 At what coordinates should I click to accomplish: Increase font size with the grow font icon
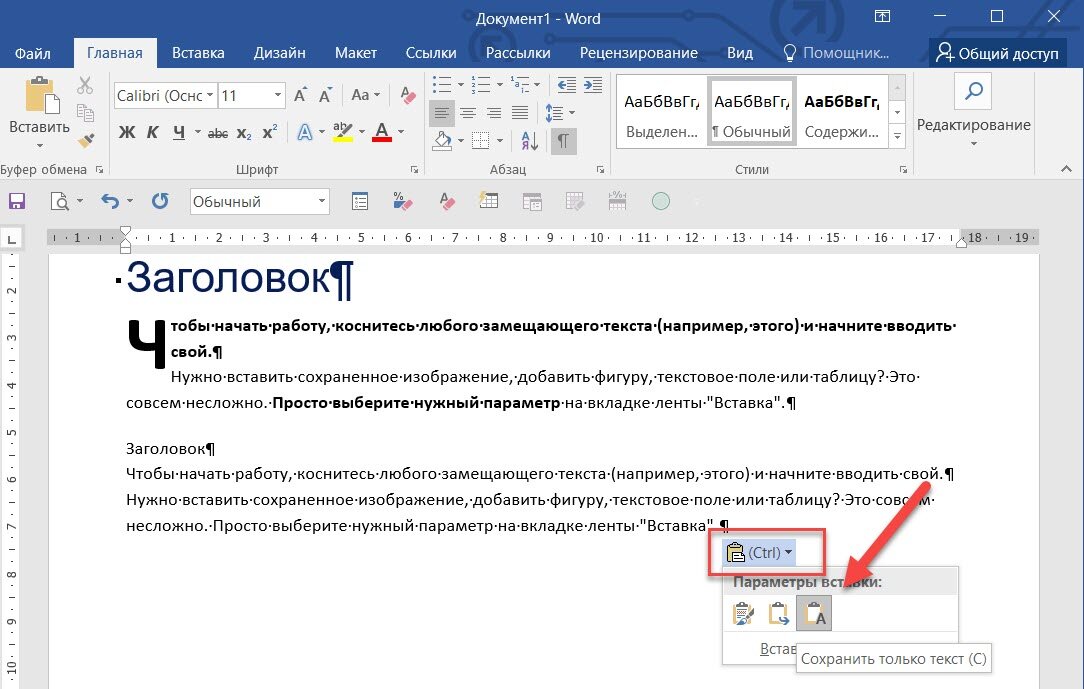tap(300, 95)
